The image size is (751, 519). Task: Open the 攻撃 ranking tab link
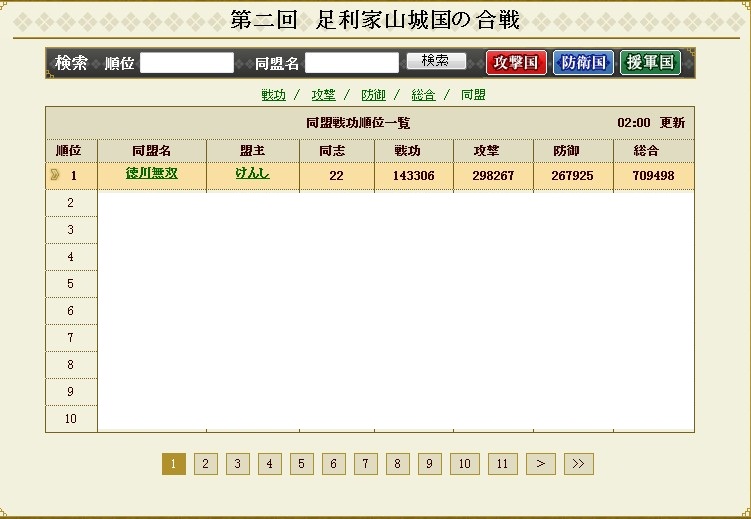coord(323,95)
